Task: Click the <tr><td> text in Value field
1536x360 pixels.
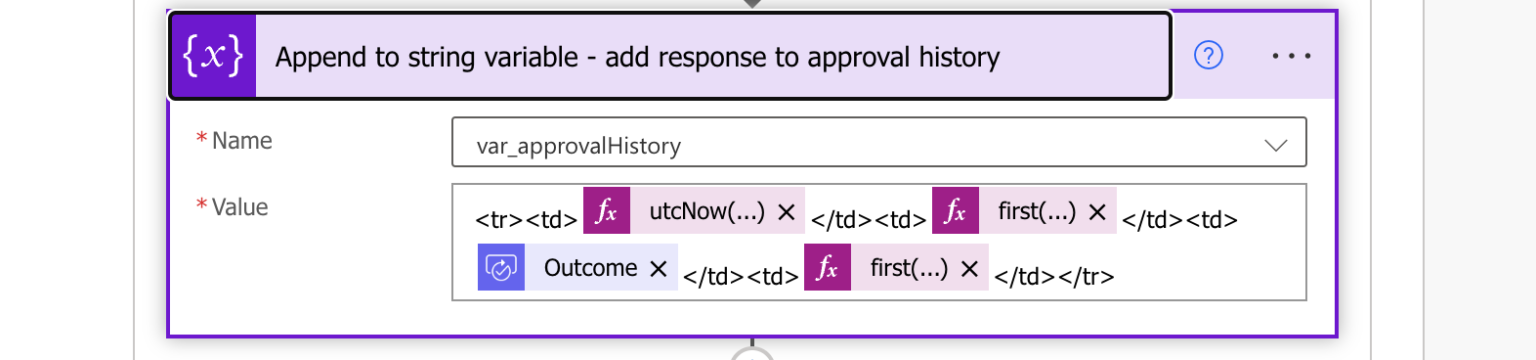Action: 526,220
